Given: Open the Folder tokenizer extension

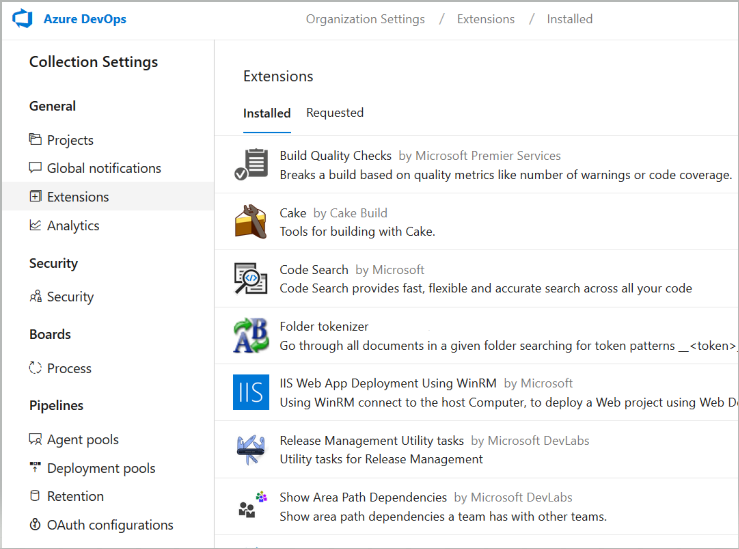Looking at the screenshot, I should pos(324,327).
